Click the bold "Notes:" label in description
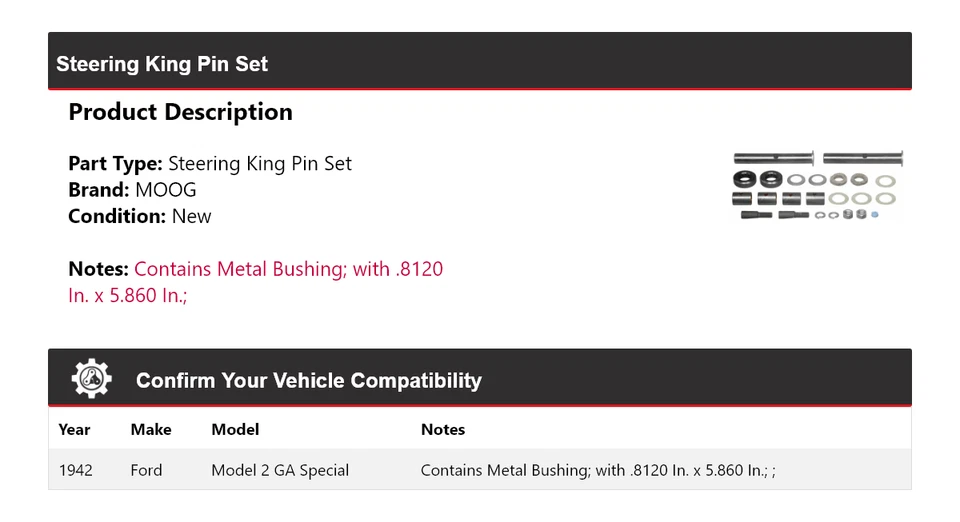This screenshot has height=522, width=960. click(98, 269)
